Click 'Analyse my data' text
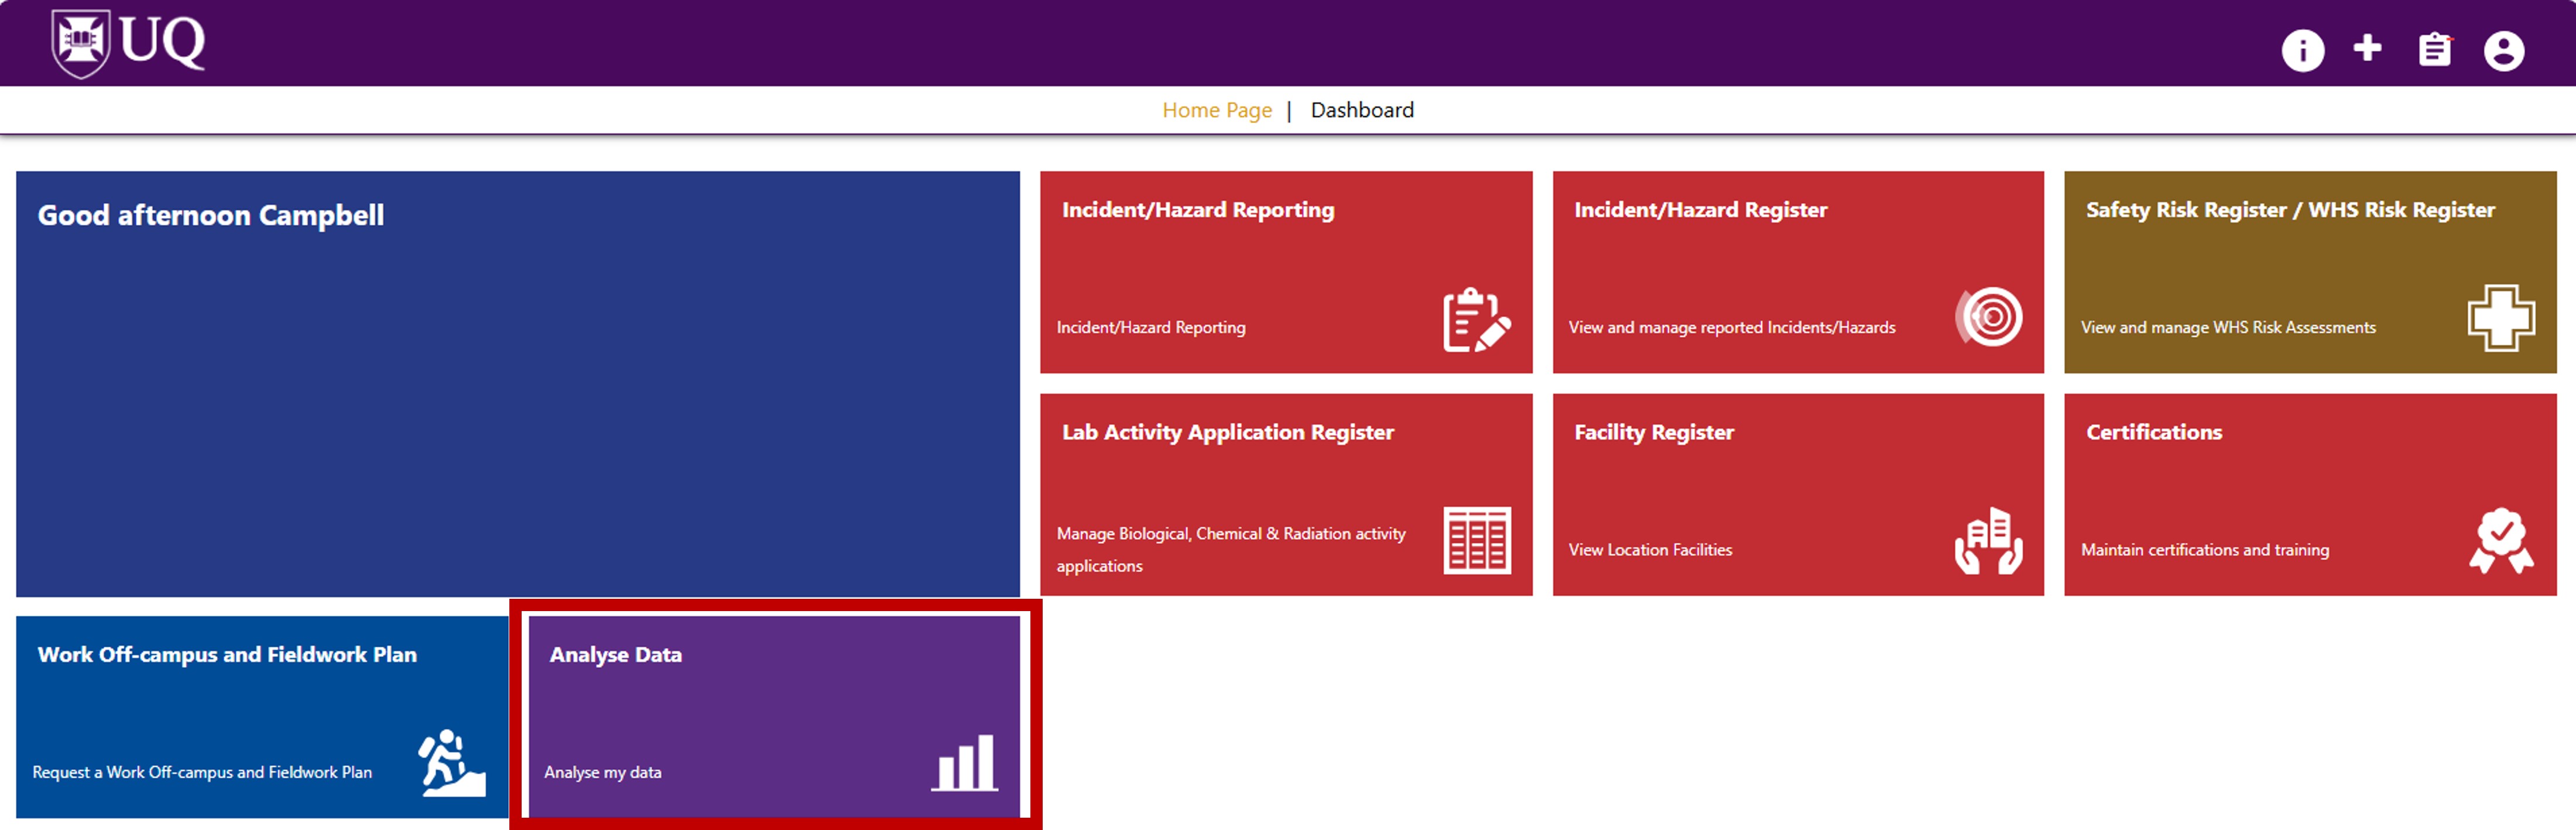The height and width of the screenshot is (830, 2576). point(602,772)
